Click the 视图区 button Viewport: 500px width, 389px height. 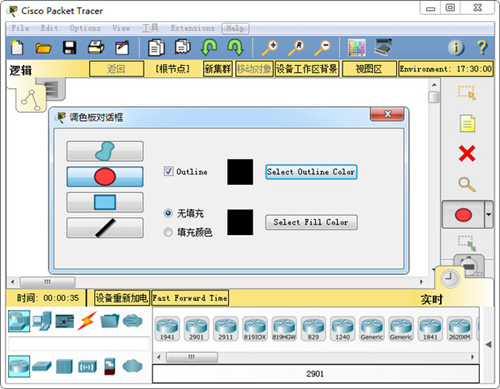tap(369, 69)
